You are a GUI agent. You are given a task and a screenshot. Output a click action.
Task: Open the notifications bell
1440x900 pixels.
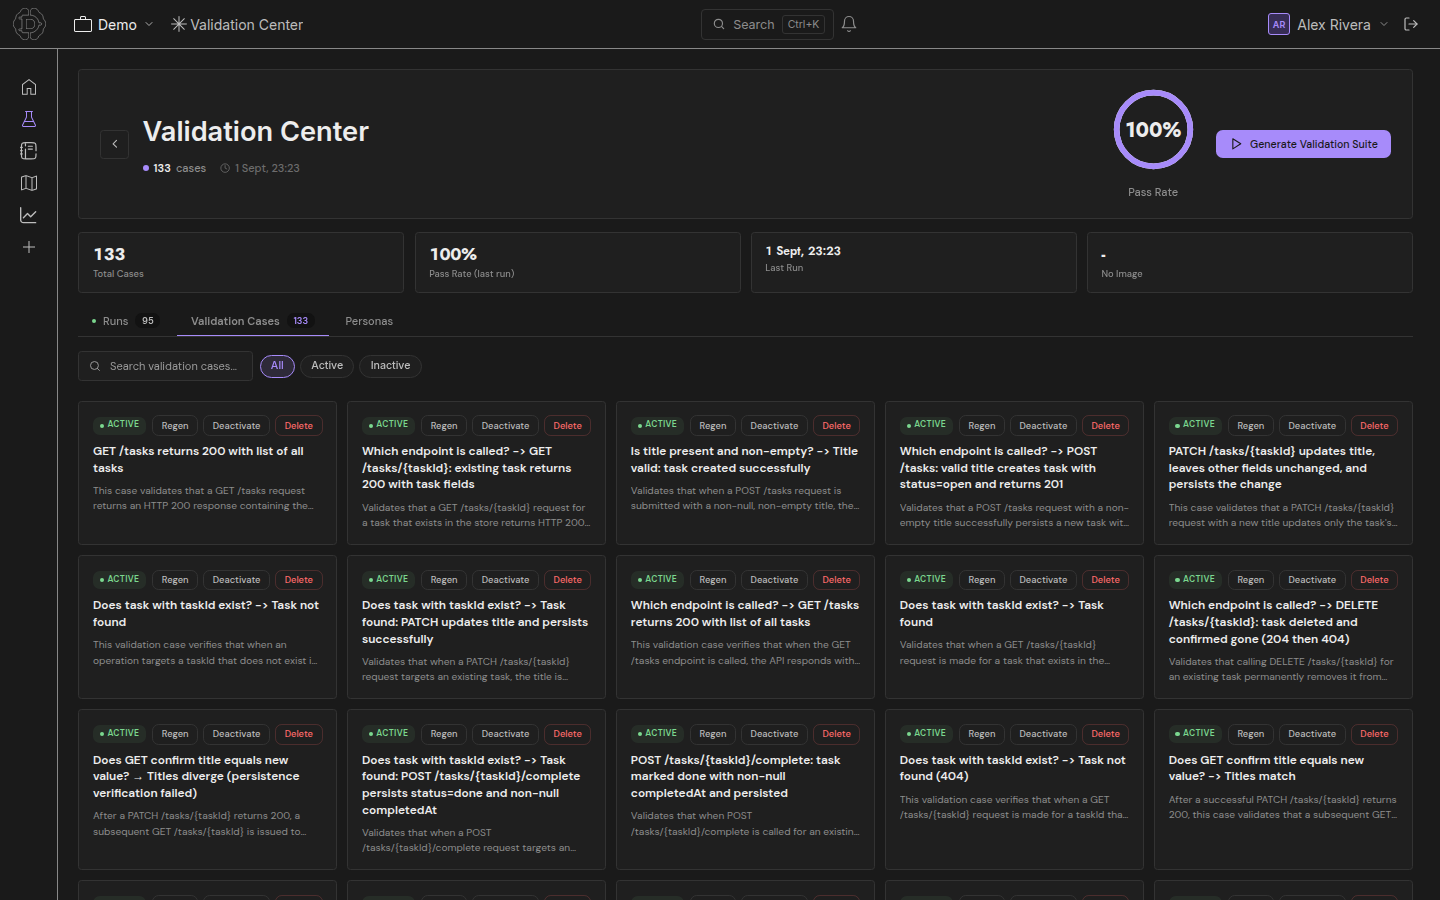point(849,24)
